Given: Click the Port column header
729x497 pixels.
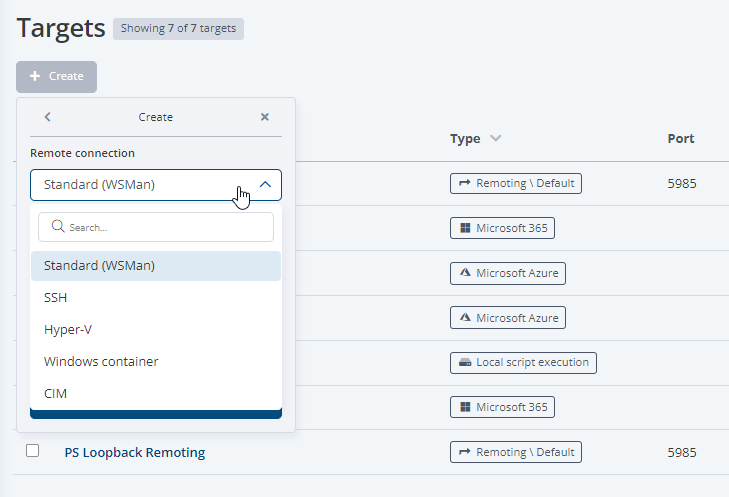Looking at the screenshot, I should click(x=681, y=139).
